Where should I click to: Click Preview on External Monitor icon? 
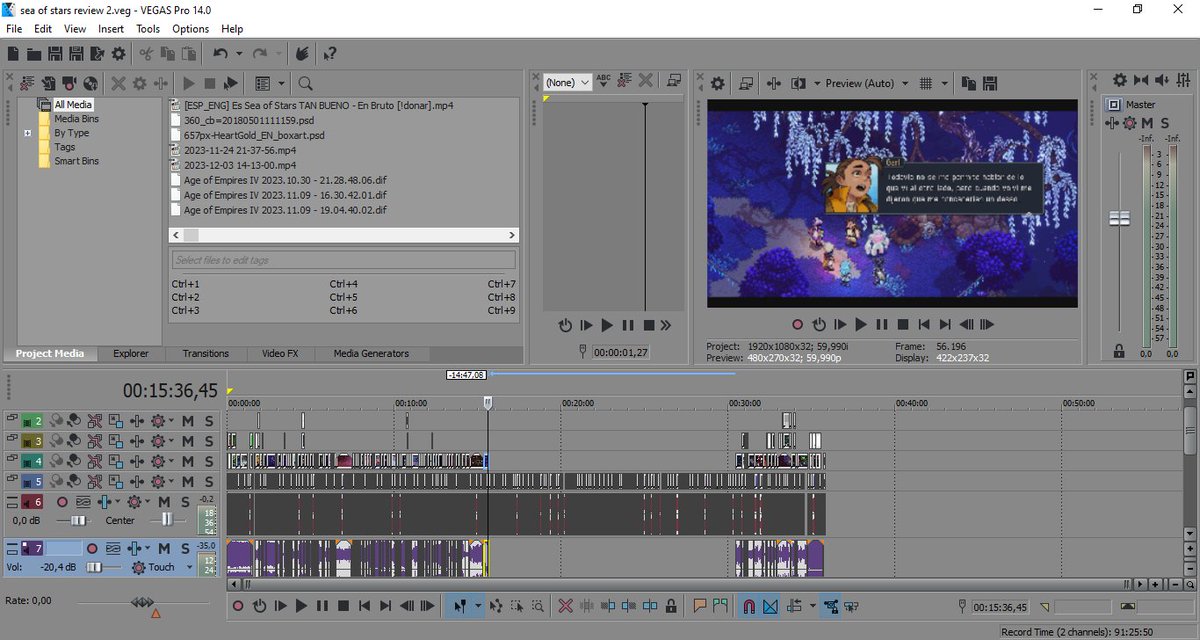click(746, 83)
